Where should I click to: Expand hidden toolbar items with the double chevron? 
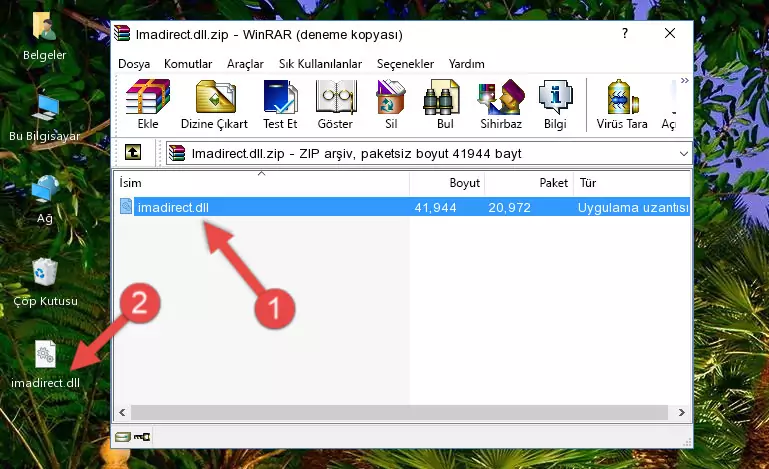[x=685, y=80]
